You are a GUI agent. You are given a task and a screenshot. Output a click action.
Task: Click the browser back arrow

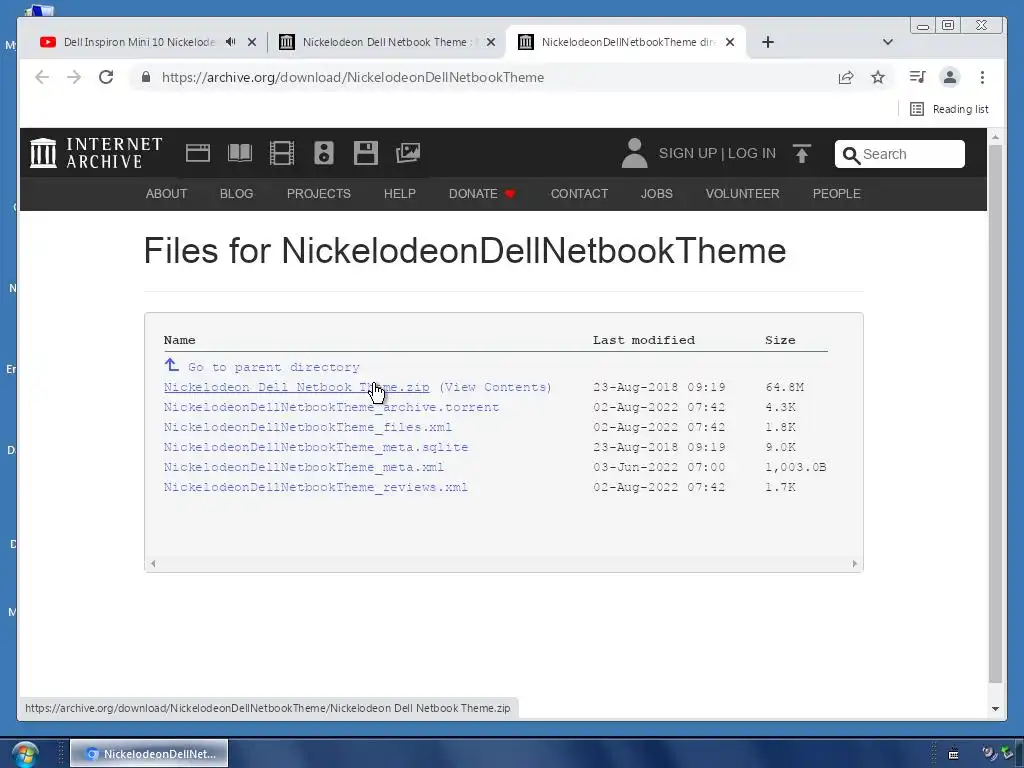coord(42,77)
